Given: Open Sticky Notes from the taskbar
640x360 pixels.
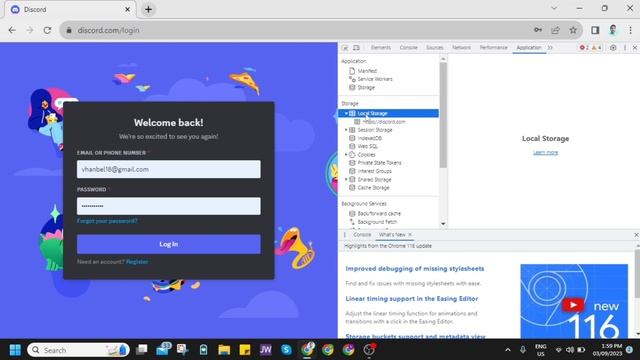Looking at the screenshot, I should pos(244,350).
